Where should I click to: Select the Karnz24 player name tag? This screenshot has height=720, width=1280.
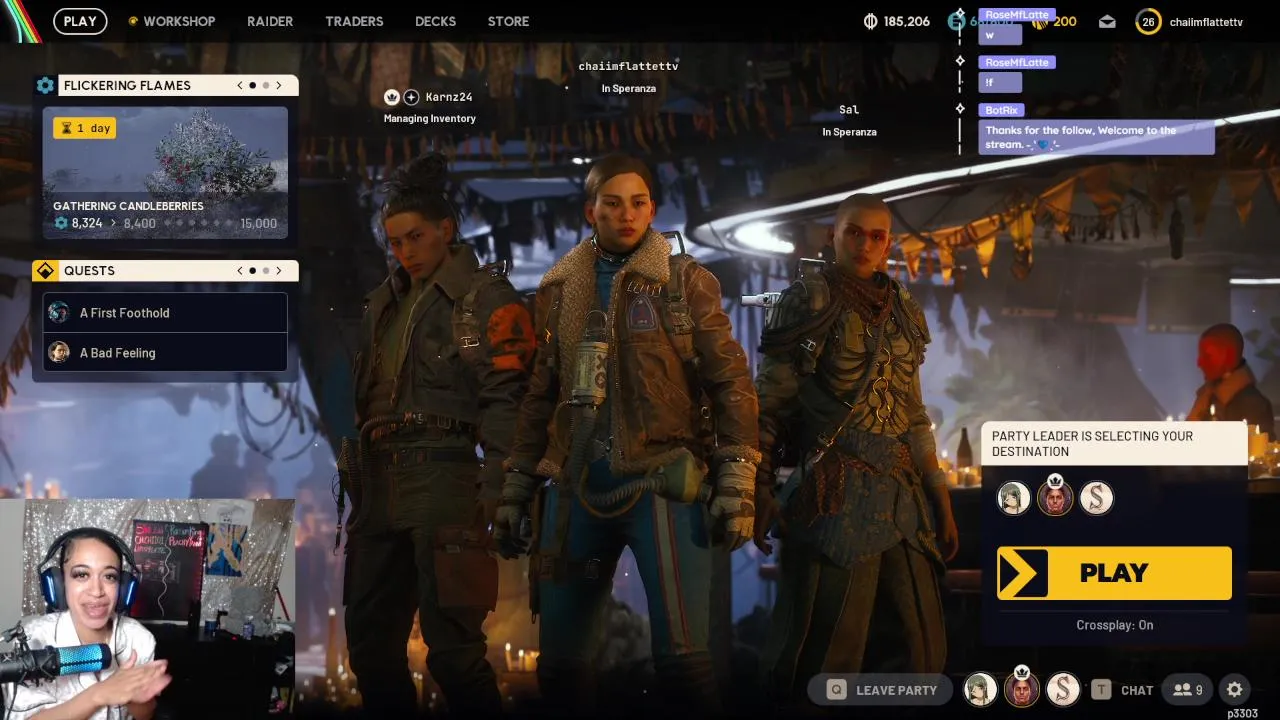449,97
